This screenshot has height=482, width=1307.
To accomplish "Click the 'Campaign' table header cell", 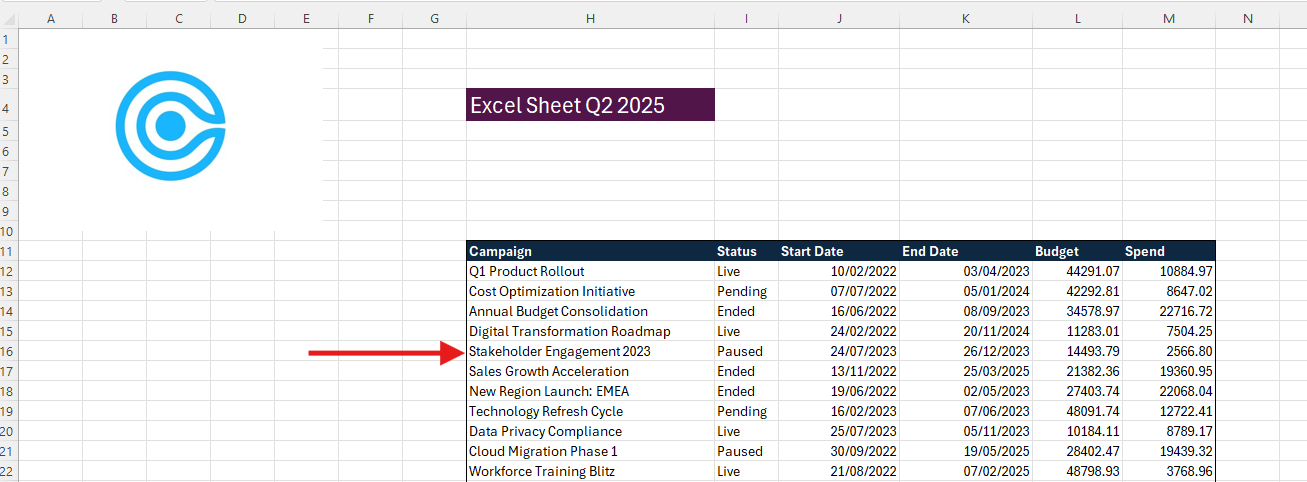I will point(590,251).
